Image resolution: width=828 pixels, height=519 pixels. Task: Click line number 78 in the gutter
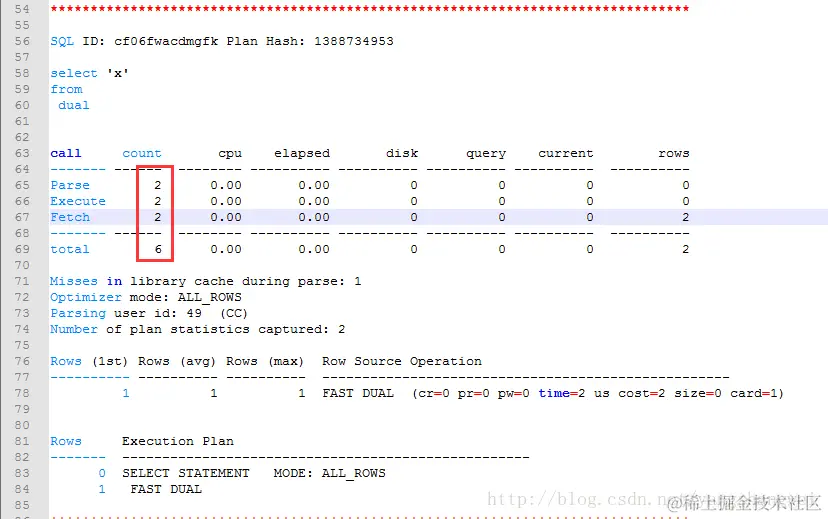pos(22,393)
